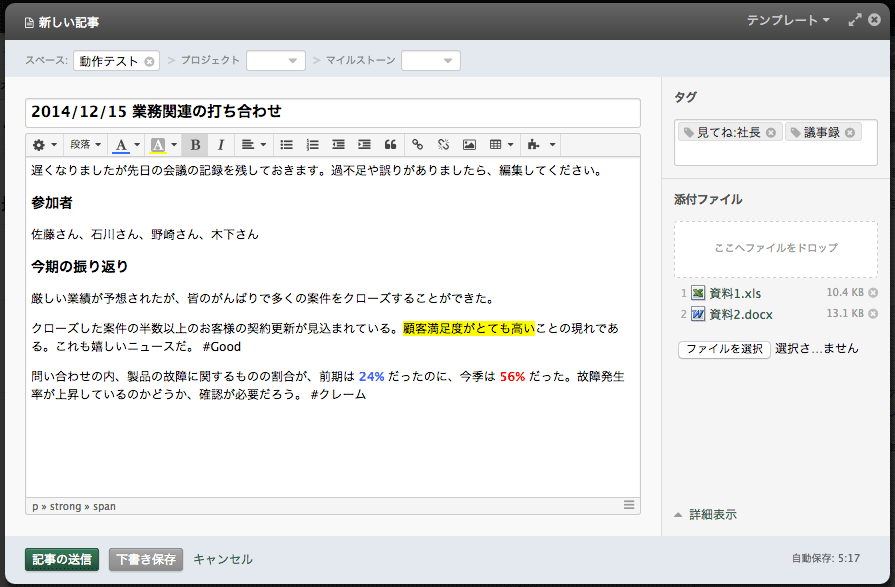Open attachment 資料2.docx

click(741, 315)
